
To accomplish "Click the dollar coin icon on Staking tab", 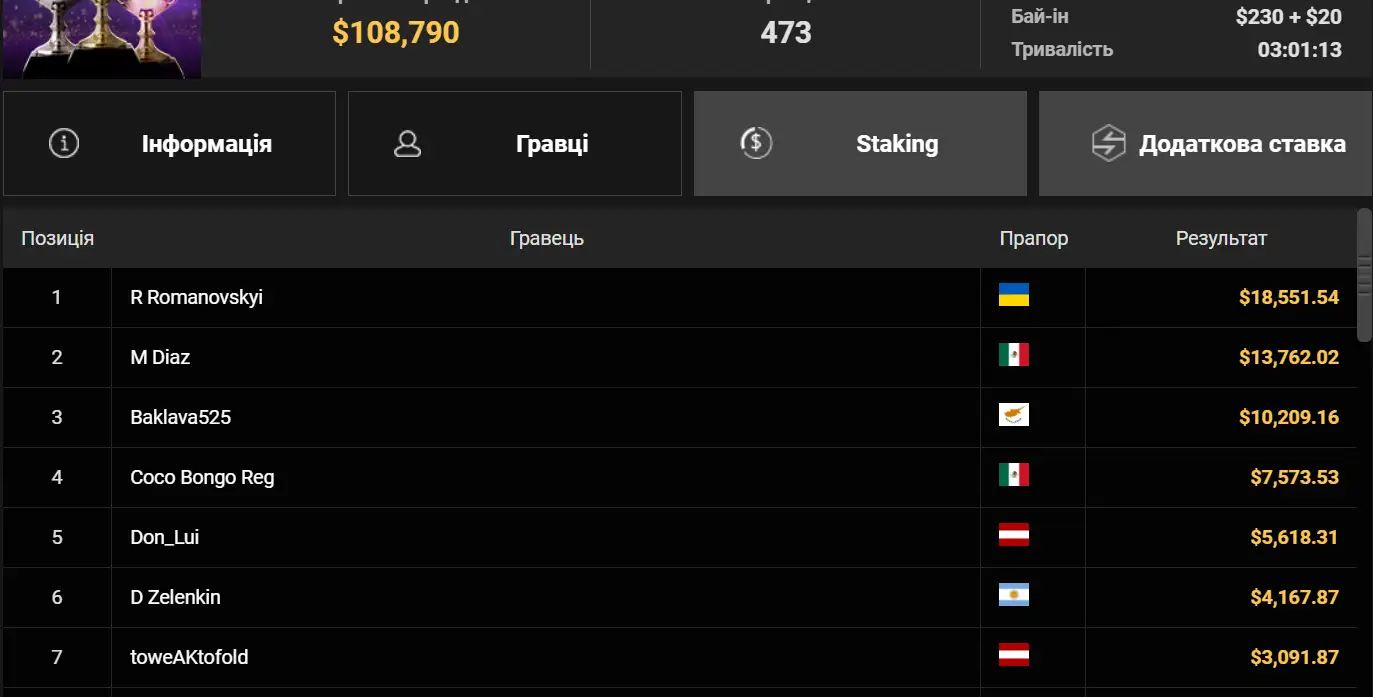I will [x=755, y=143].
